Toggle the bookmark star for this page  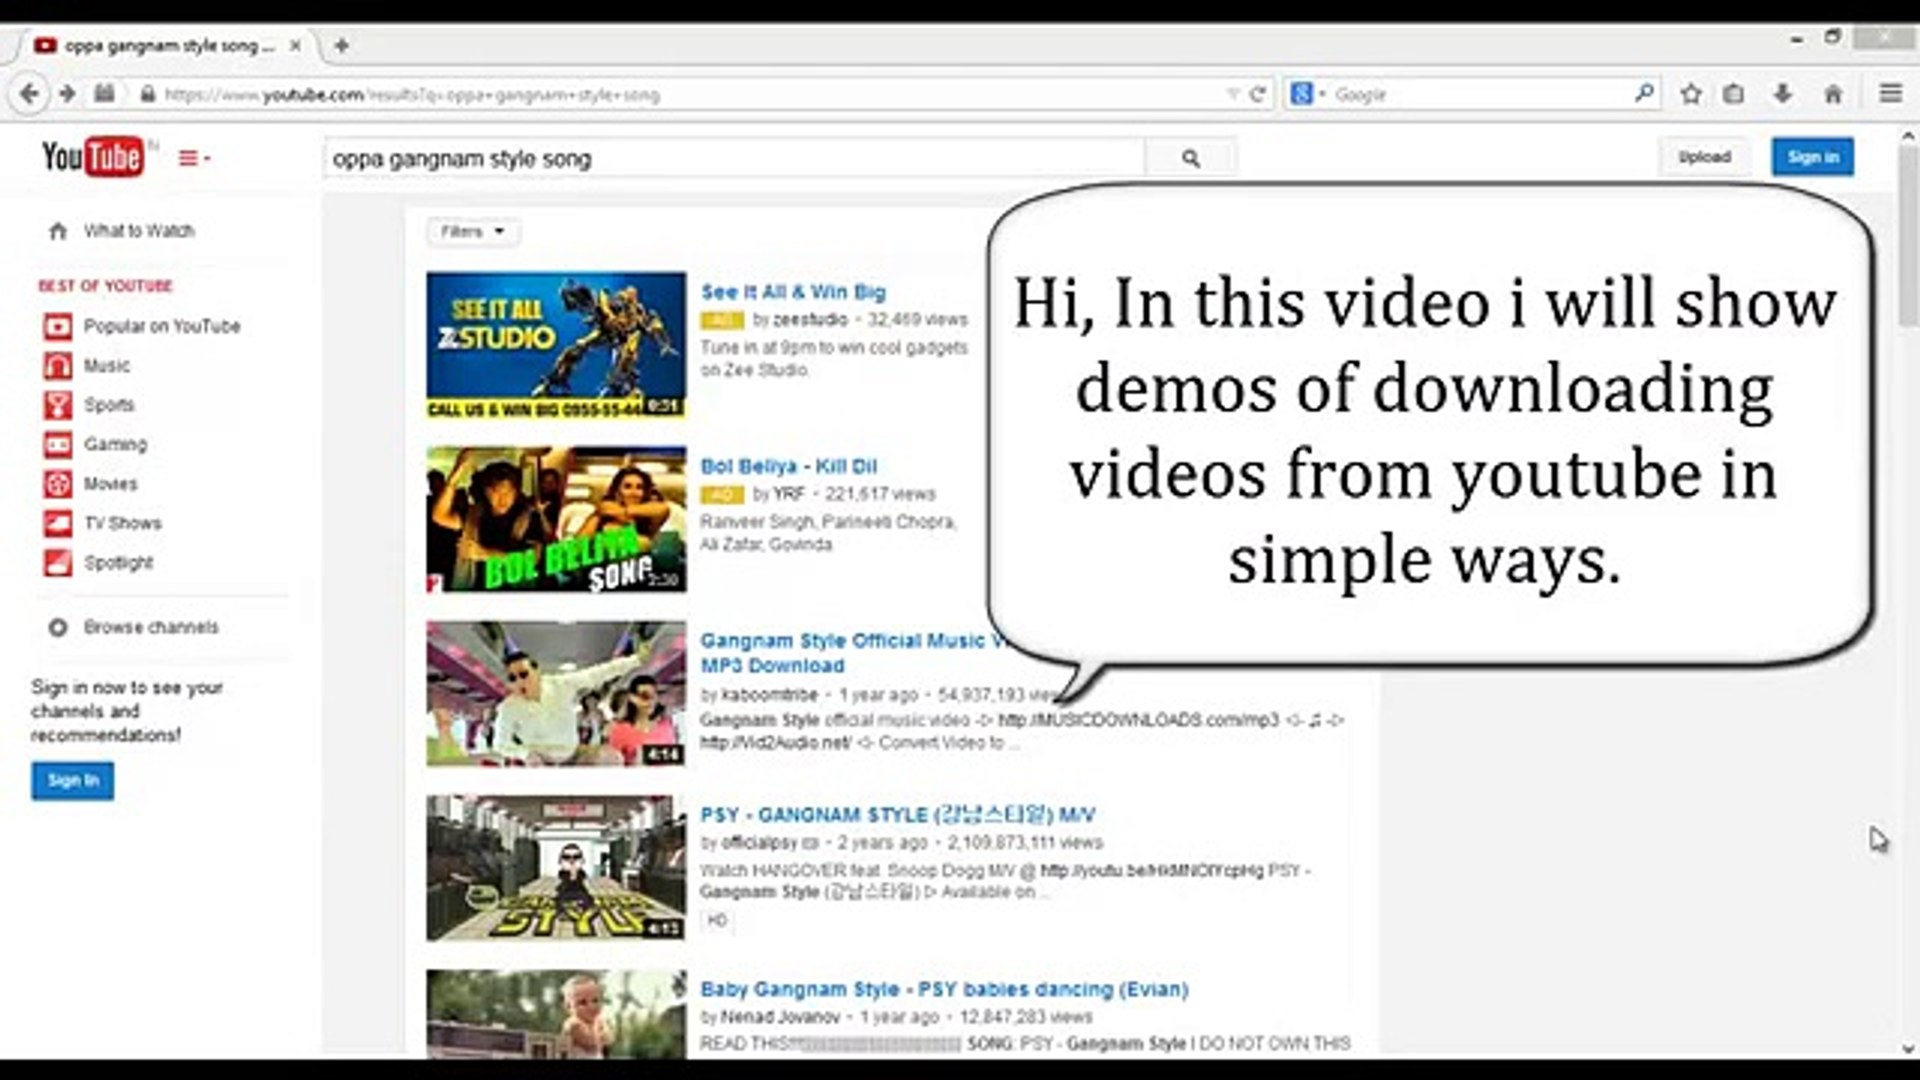[x=1690, y=93]
